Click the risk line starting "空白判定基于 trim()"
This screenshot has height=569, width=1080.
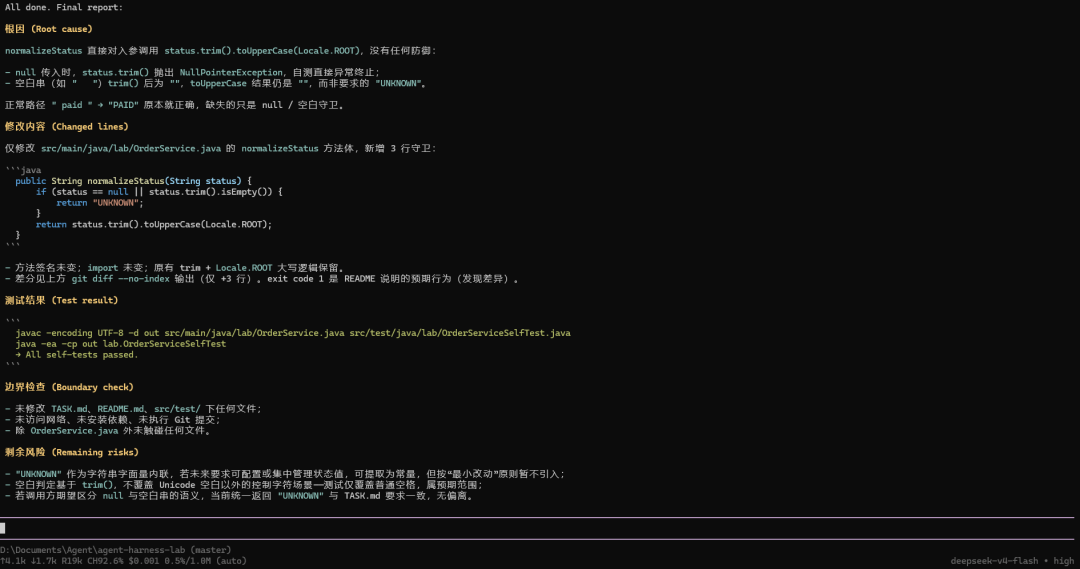(x=243, y=485)
